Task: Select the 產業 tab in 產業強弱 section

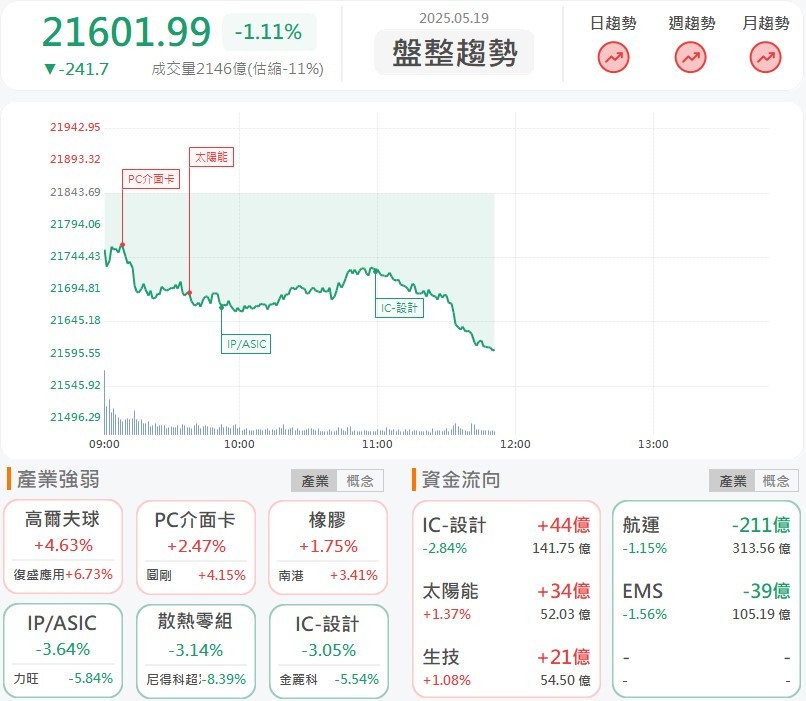Action: (315, 481)
